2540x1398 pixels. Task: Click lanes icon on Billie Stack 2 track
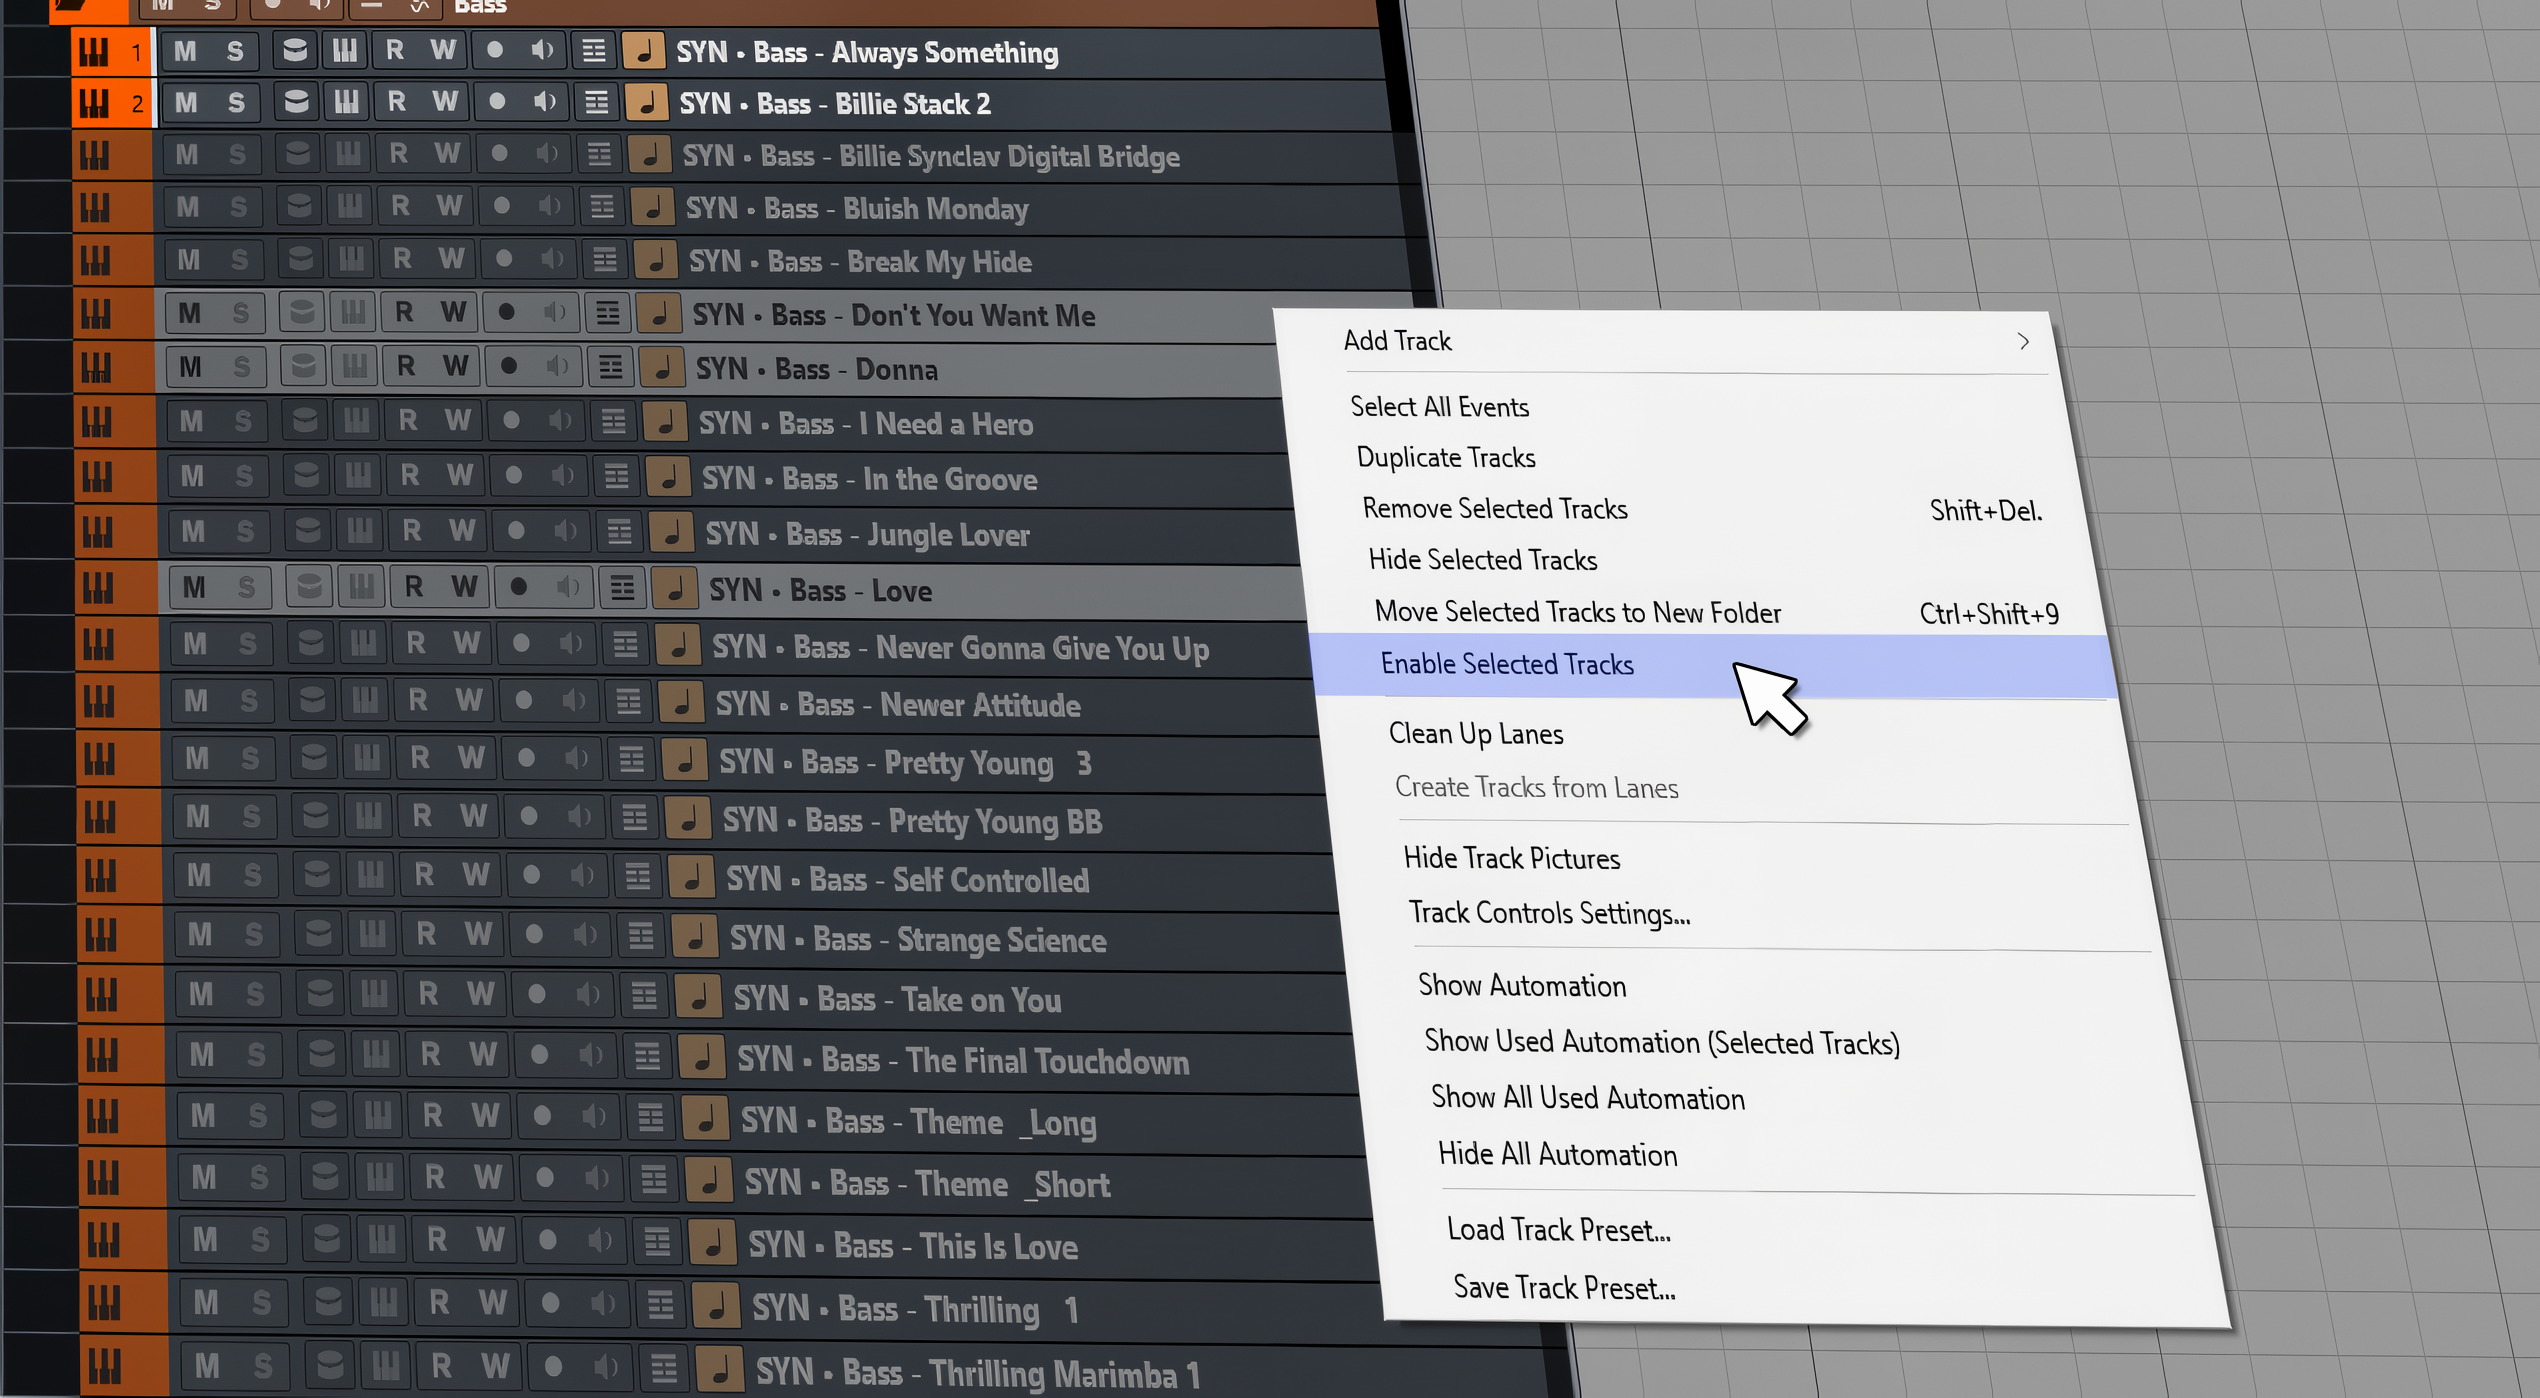click(x=596, y=102)
